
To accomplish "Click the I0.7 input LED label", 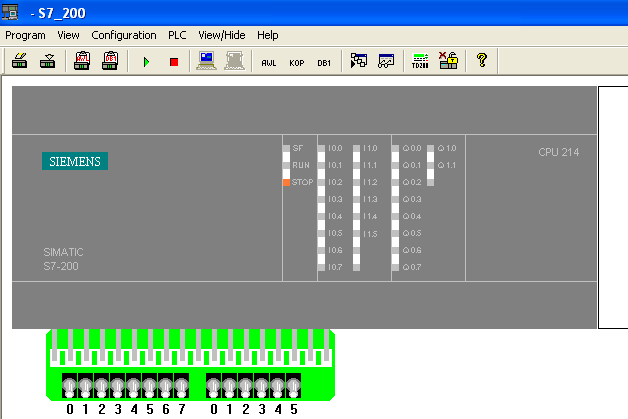I will point(335,267).
